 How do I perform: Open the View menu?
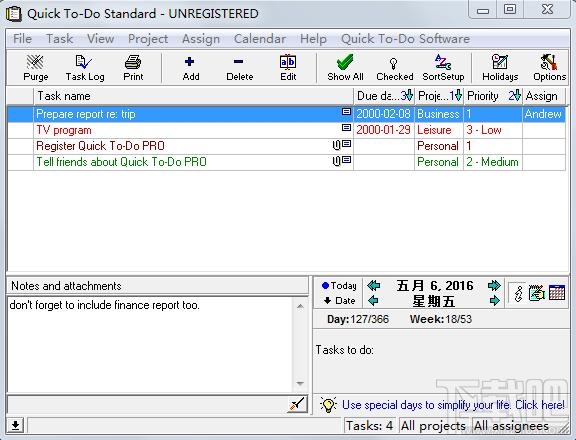(100, 39)
